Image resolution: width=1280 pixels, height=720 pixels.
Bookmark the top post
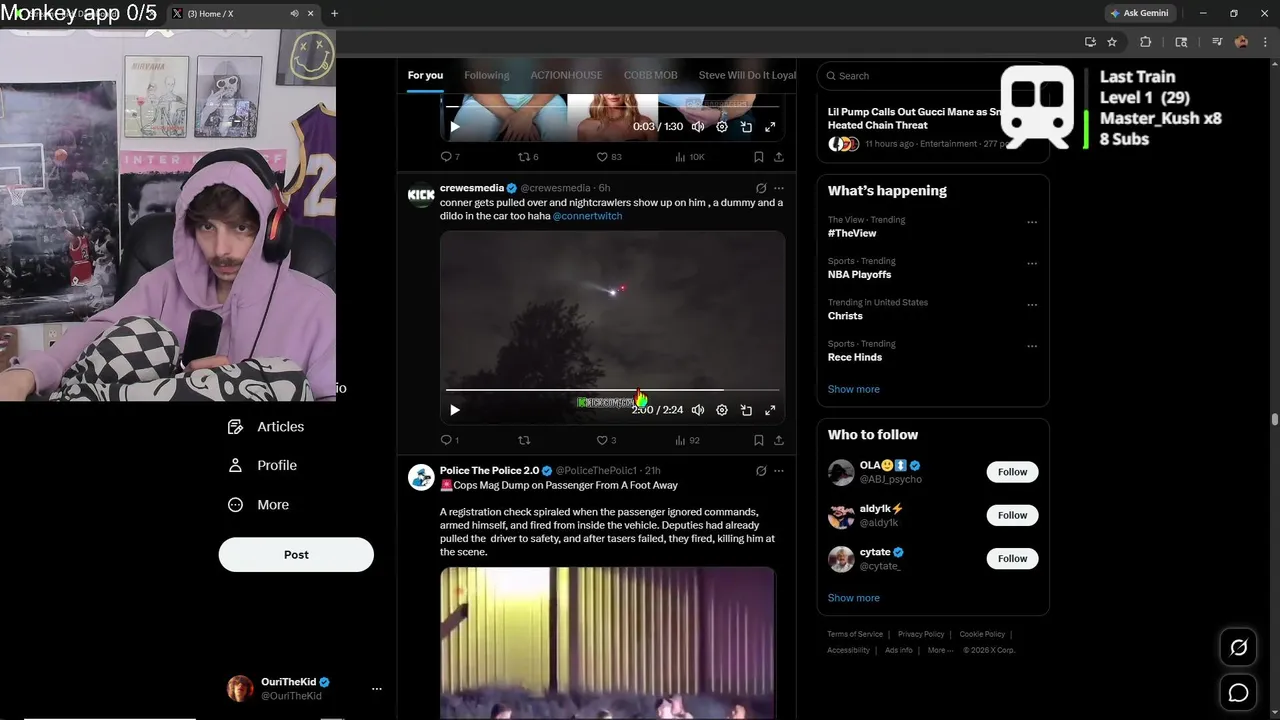(x=759, y=157)
